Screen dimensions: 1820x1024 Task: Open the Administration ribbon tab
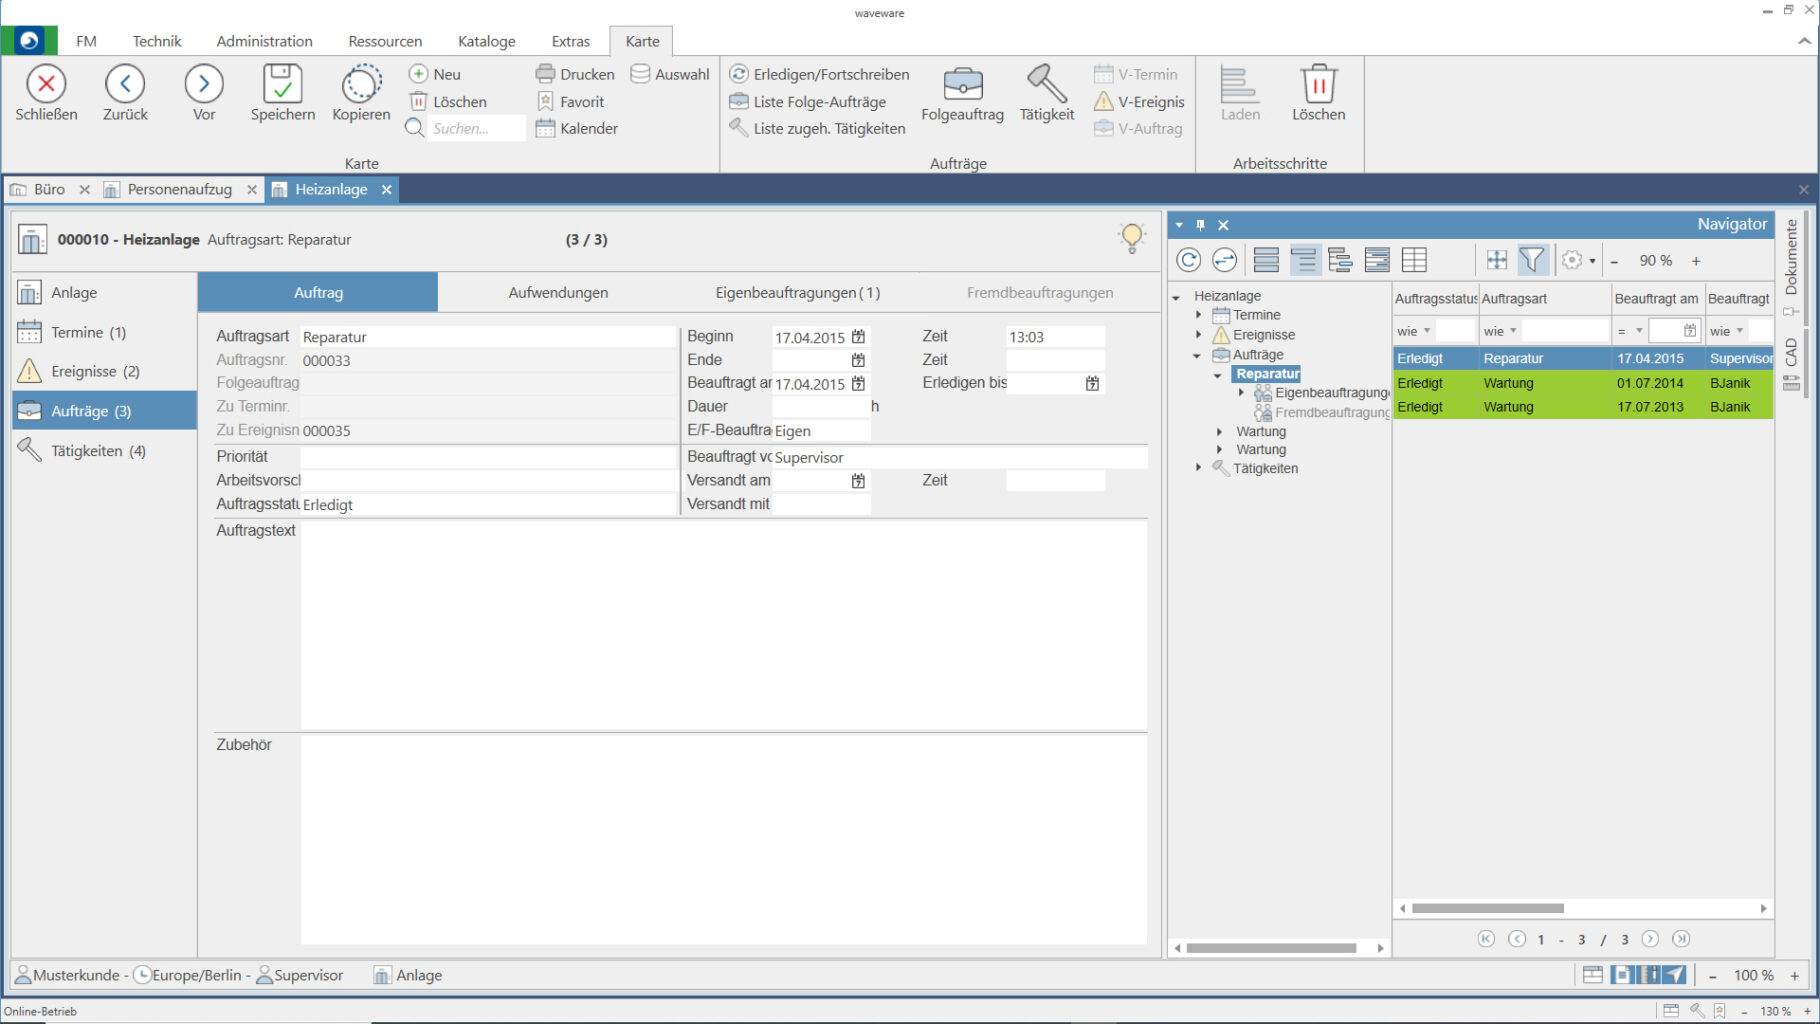[264, 41]
